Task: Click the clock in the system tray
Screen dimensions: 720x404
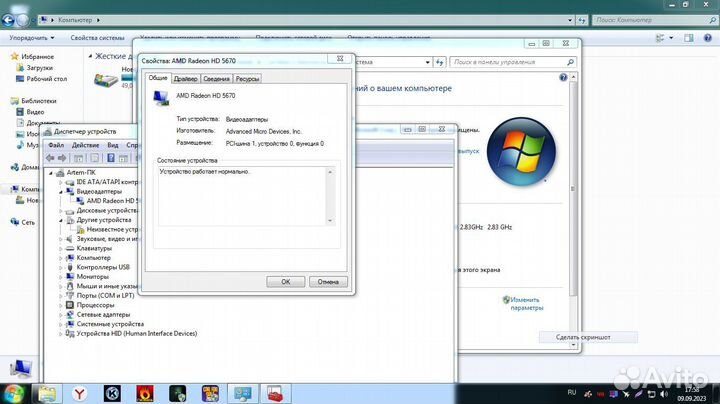Action: point(692,394)
